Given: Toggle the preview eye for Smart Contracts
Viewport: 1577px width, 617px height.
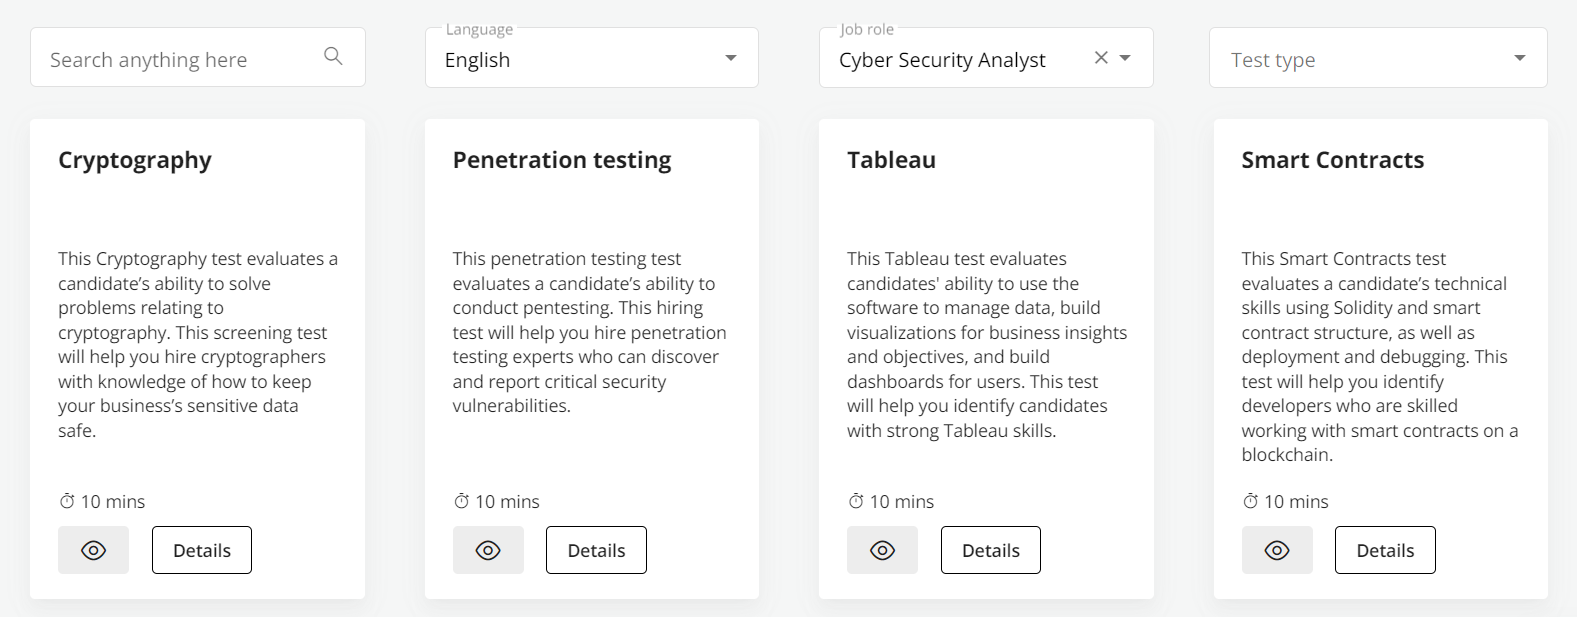Looking at the screenshot, I should tap(1276, 549).
